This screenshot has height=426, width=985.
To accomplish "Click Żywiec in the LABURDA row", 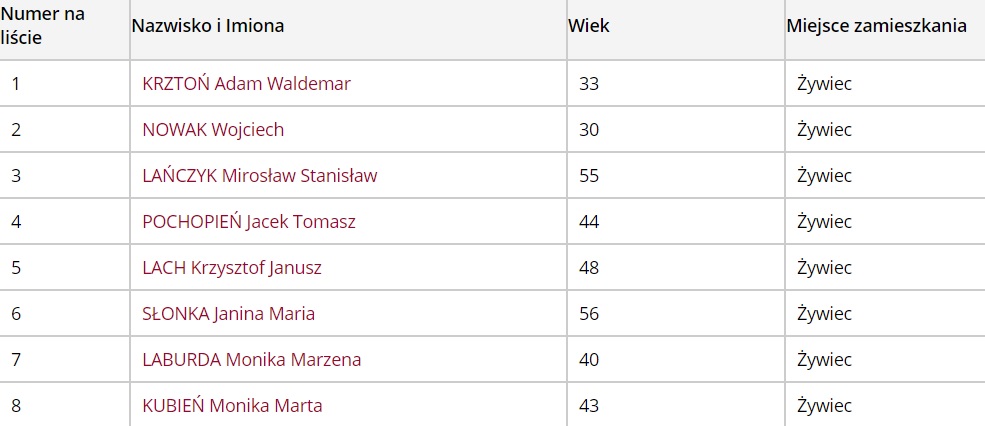I will (824, 360).
